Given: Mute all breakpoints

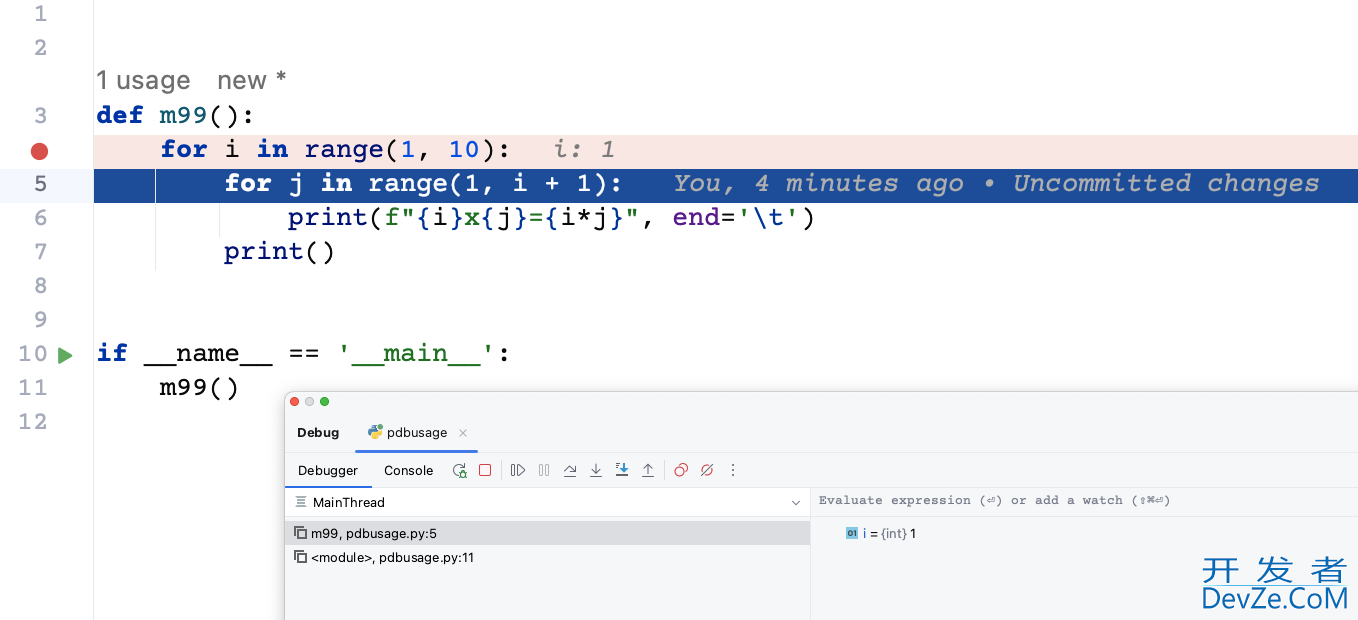Looking at the screenshot, I should pos(707,470).
